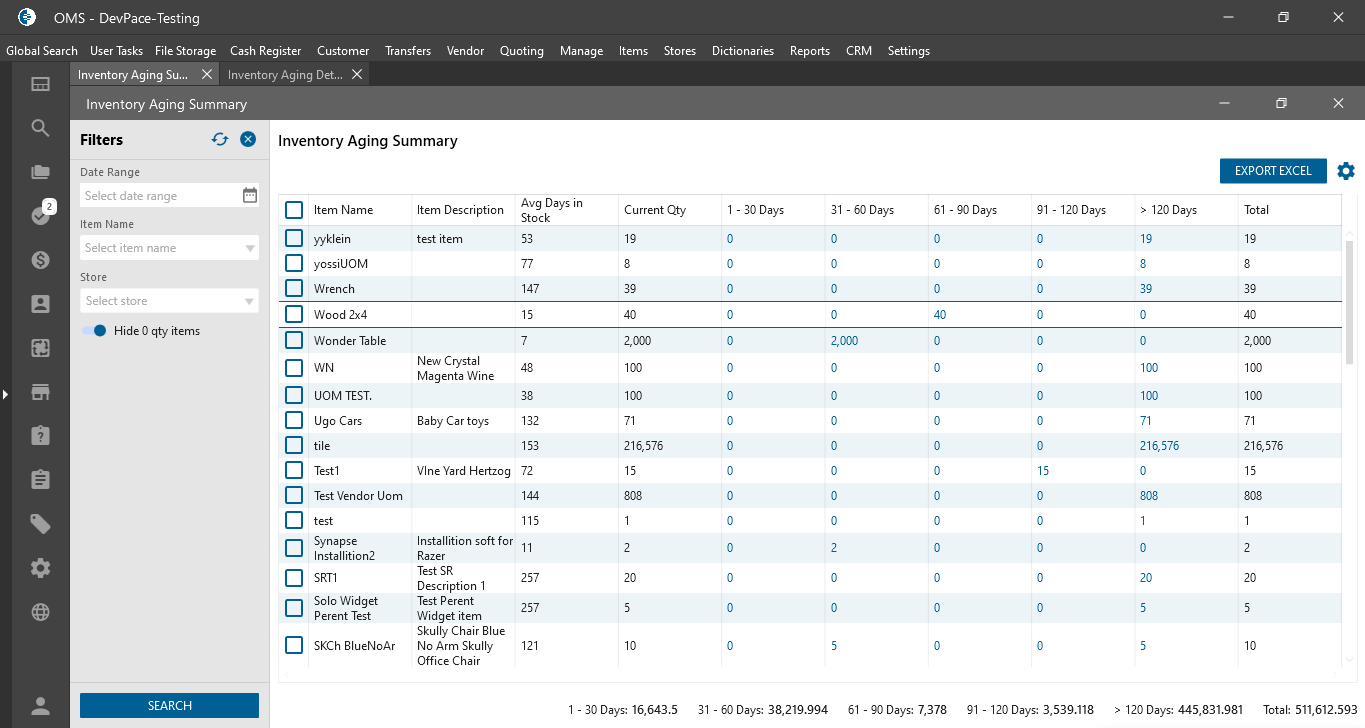This screenshot has height=728, width=1365.
Task: Expand the Item Name dropdown
Action: [x=250, y=248]
